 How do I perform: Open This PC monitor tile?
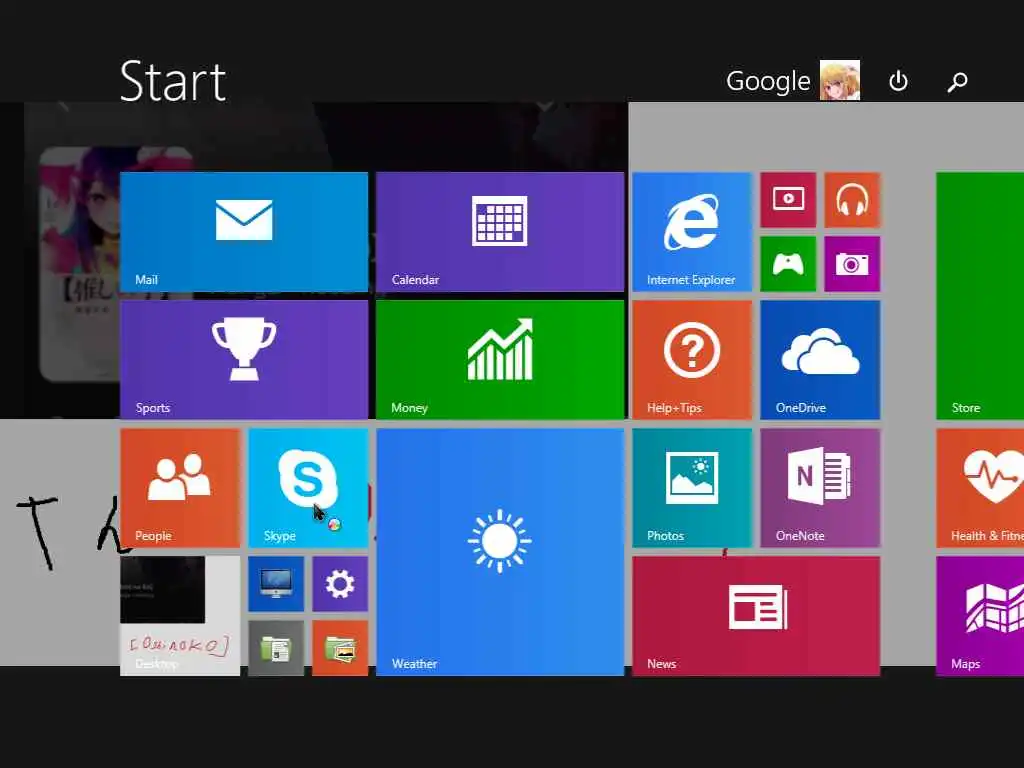coord(276,584)
